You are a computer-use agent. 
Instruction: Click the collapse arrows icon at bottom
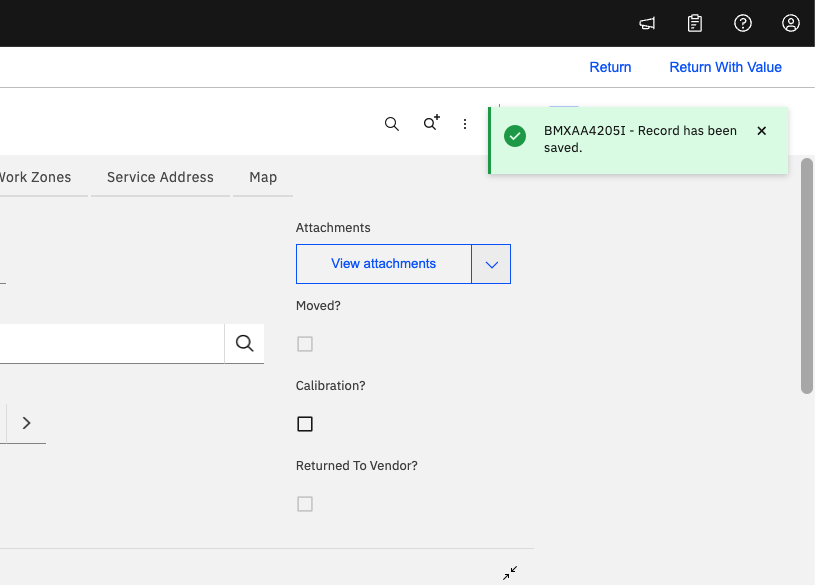click(510, 573)
